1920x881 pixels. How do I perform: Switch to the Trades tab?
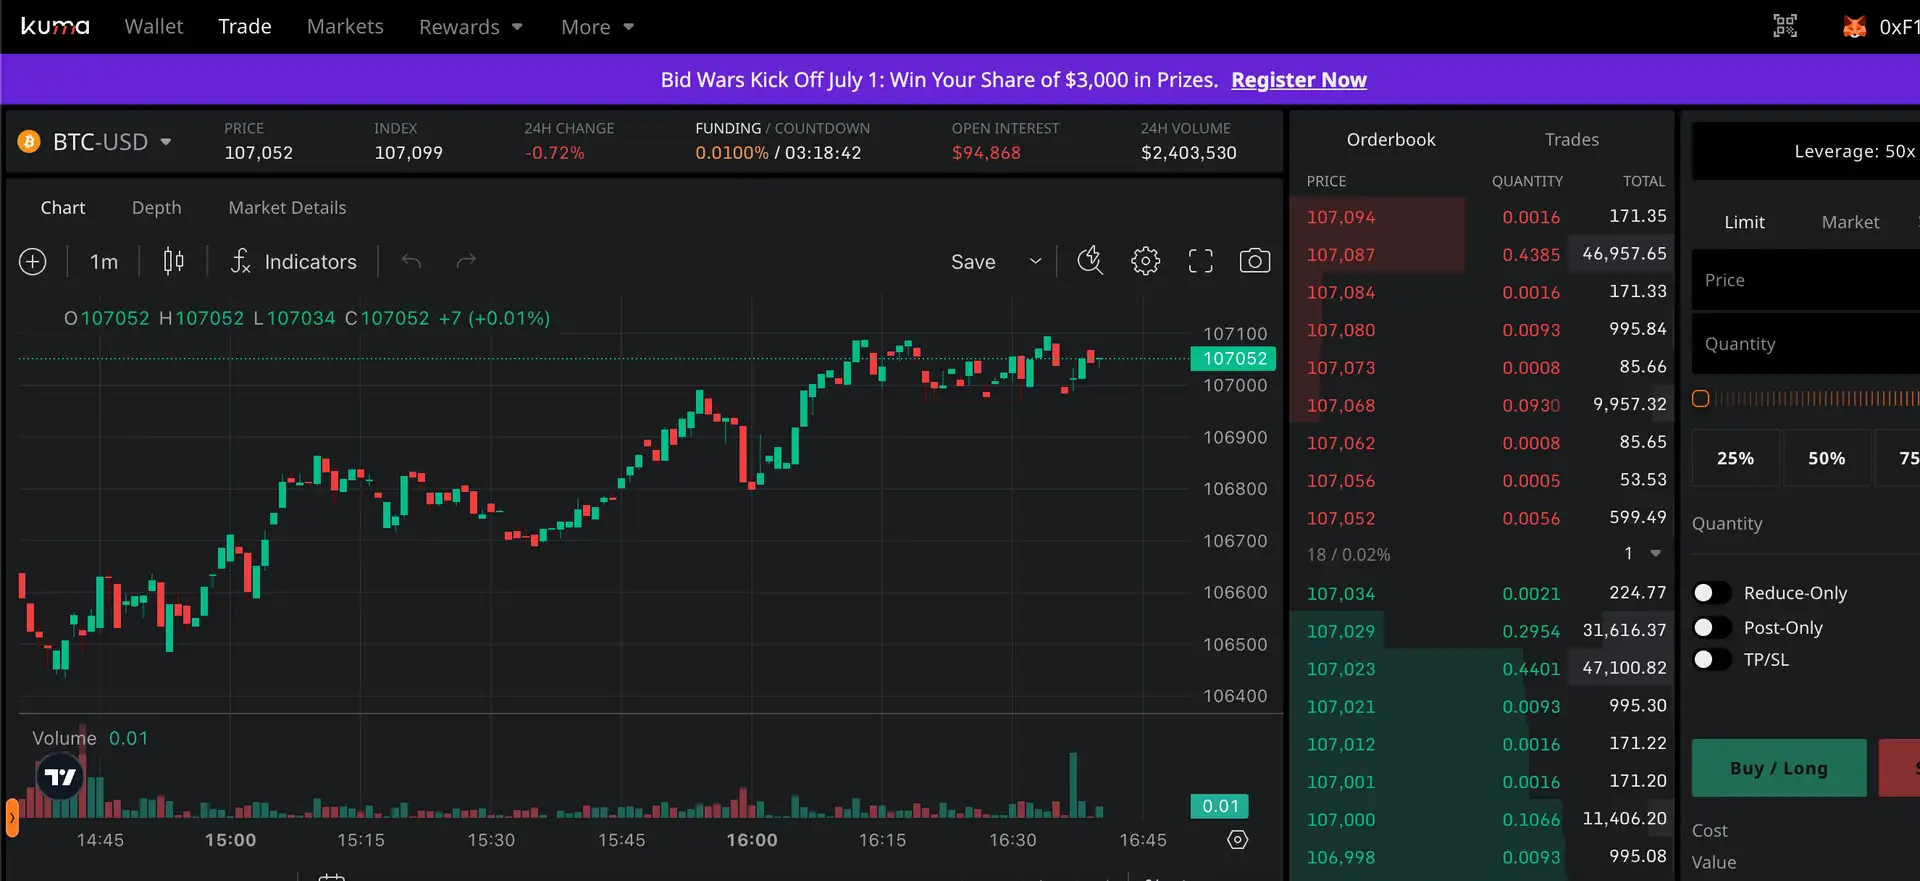pos(1571,140)
